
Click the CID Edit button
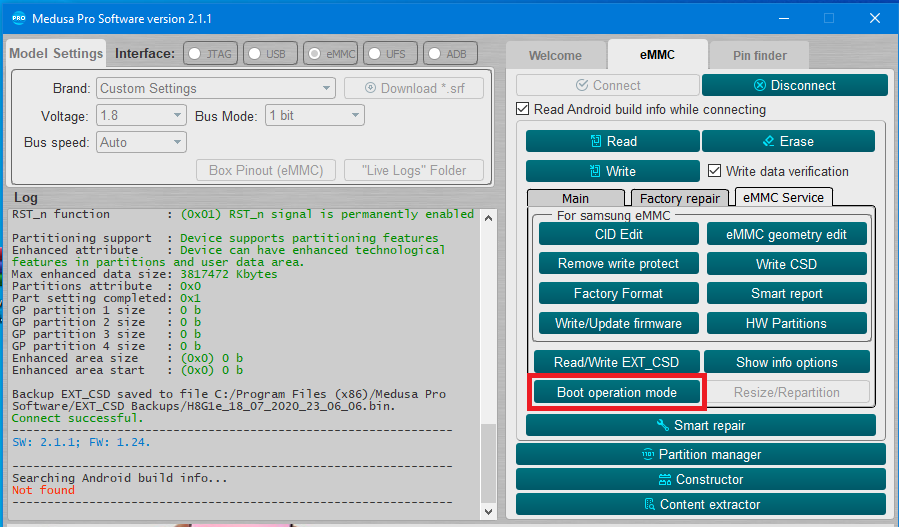(x=619, y=234)
